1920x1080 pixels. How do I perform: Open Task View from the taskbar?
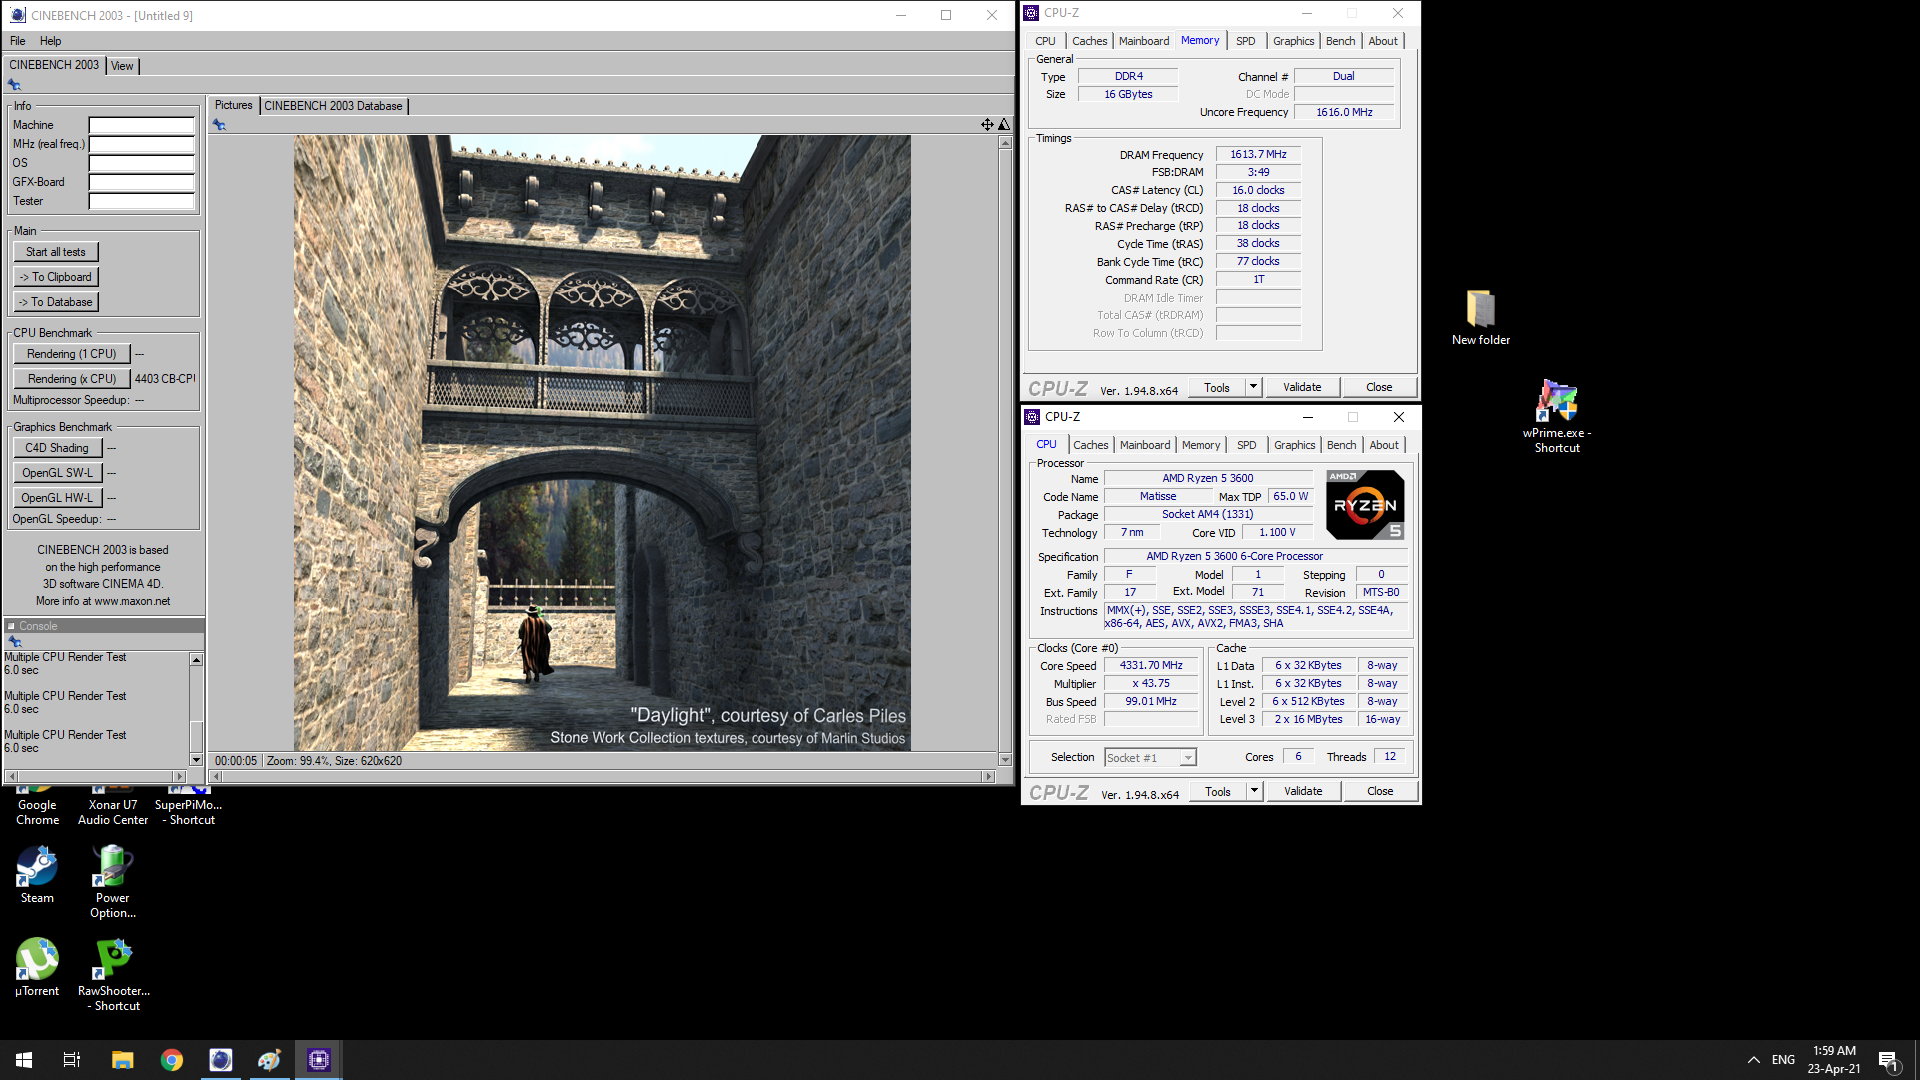click(x=72, y=1060)
